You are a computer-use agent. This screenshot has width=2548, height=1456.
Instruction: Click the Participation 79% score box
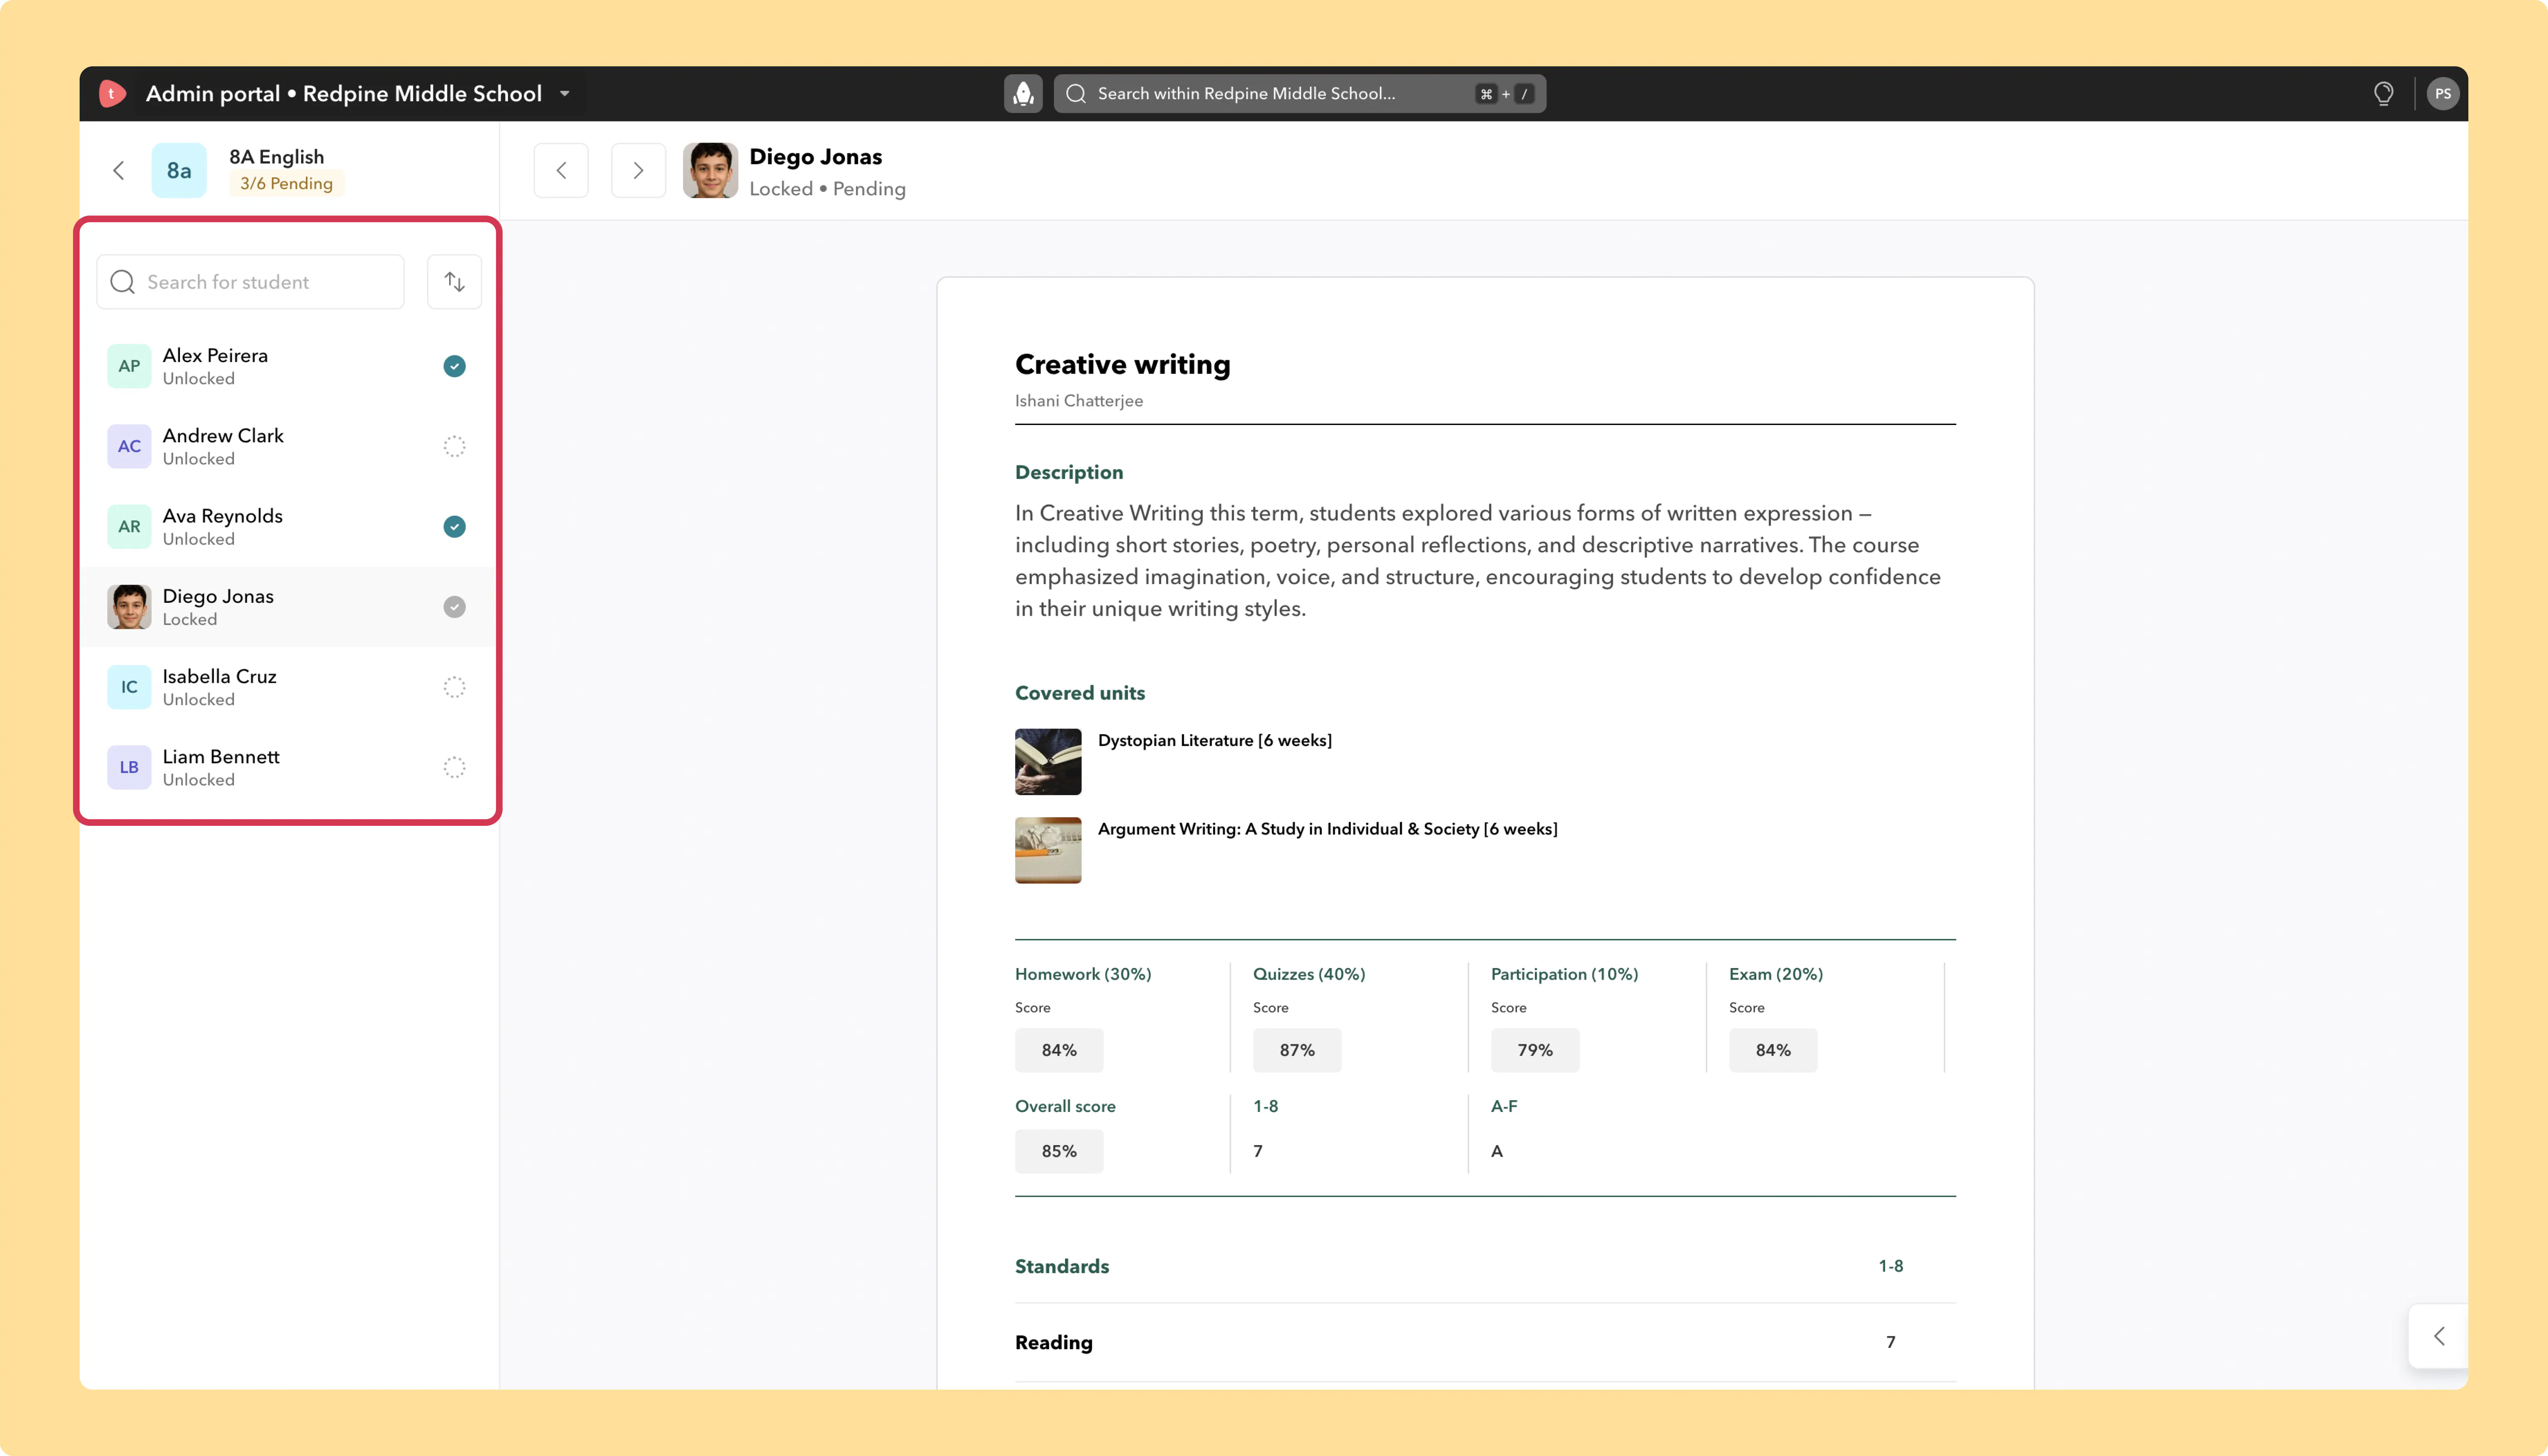tap(1534, 1050)
